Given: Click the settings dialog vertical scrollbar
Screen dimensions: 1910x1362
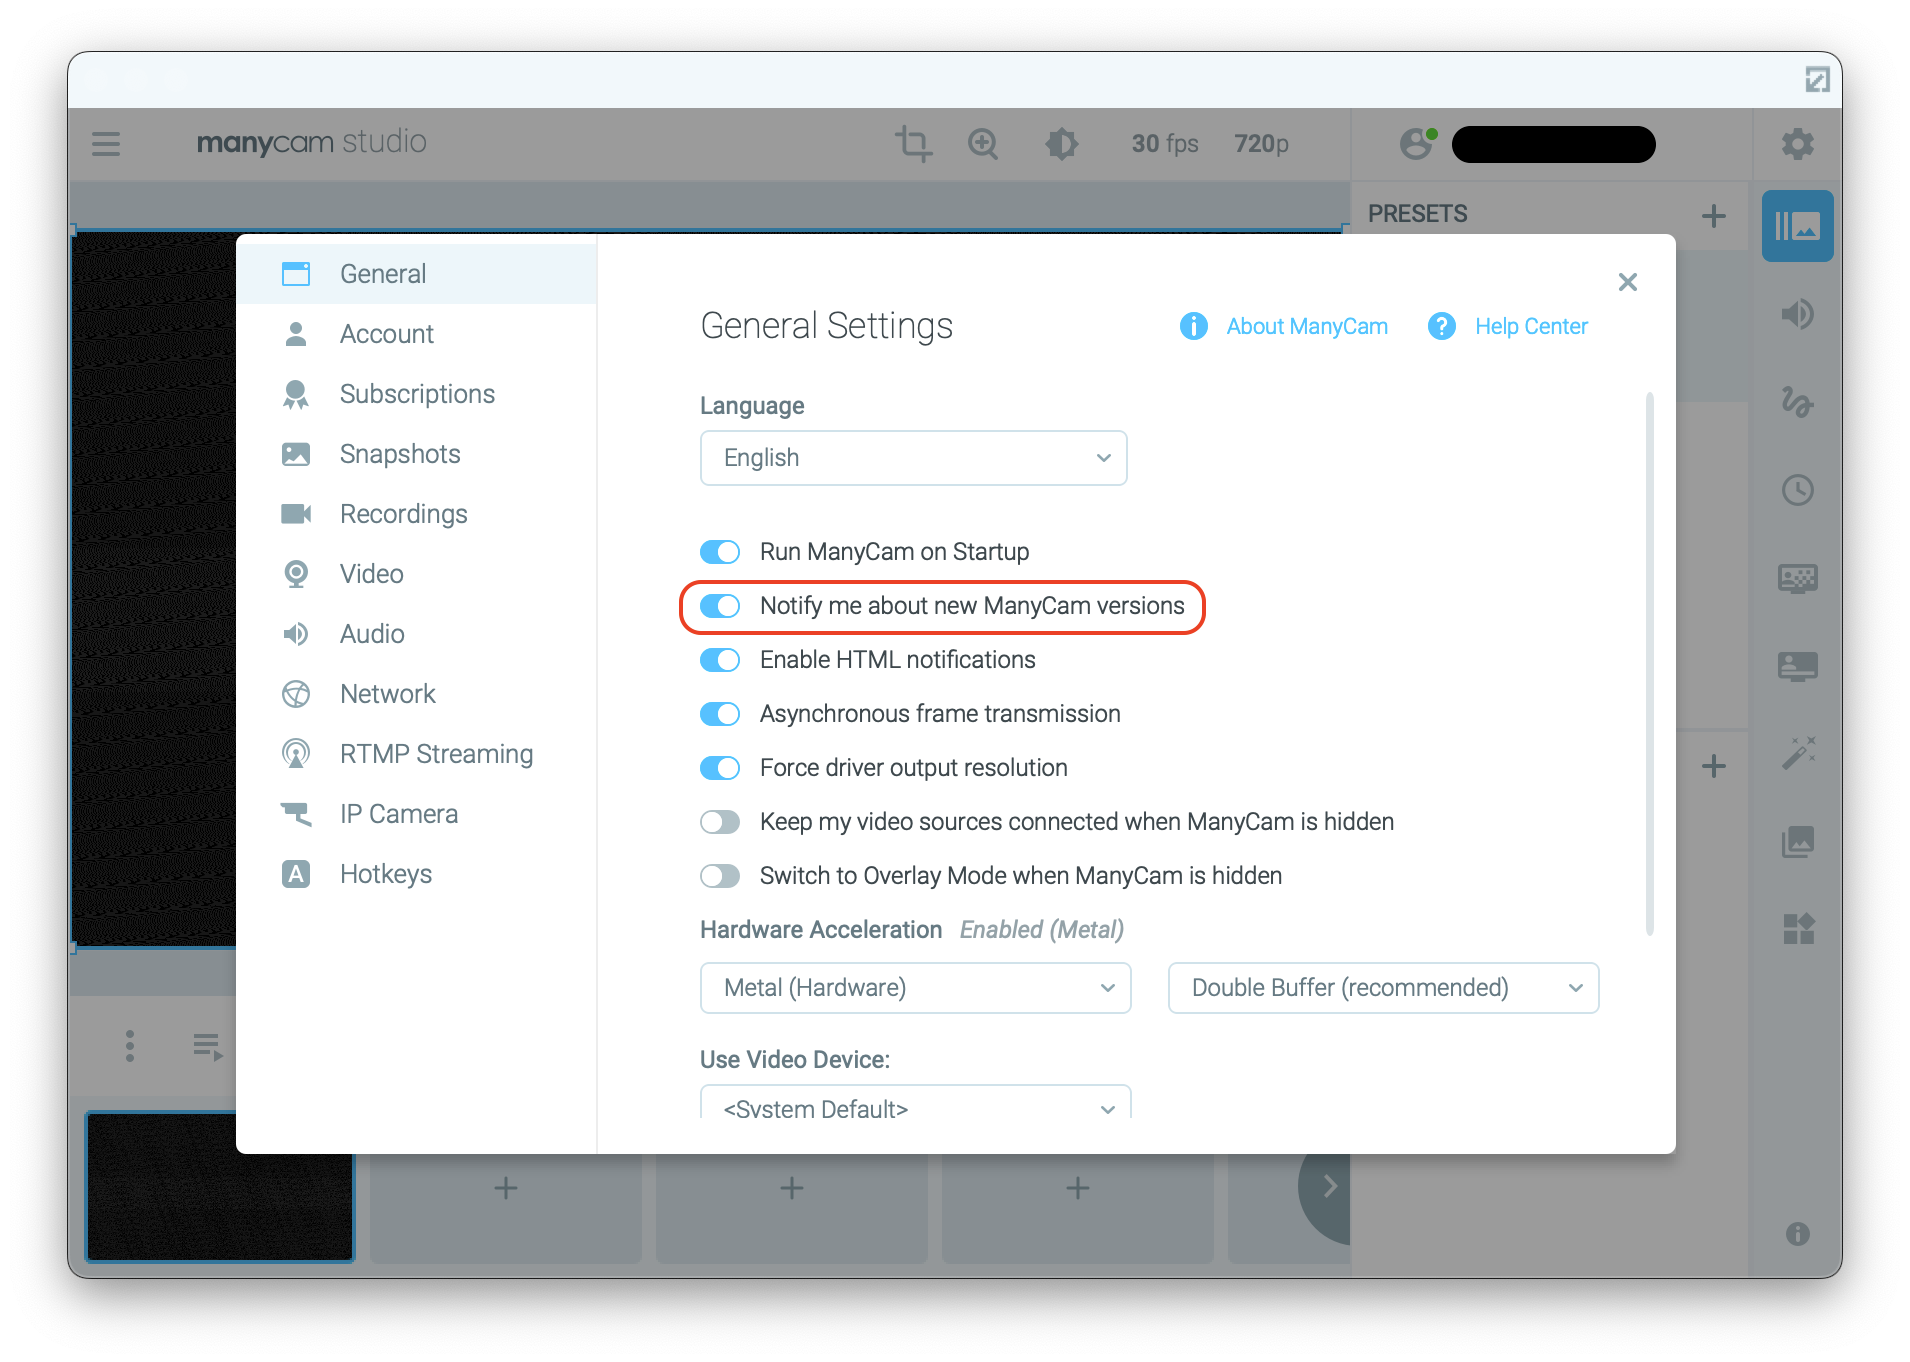Looking at the screenshot, I should point(1649,665).
